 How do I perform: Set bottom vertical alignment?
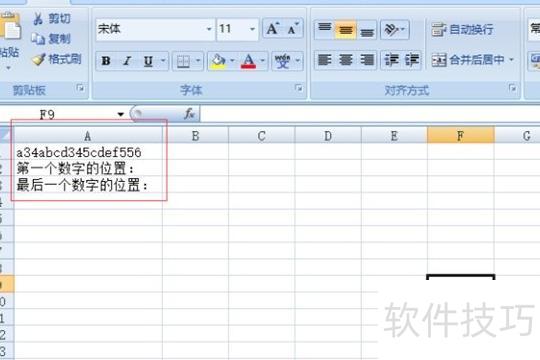pos(366,29)
